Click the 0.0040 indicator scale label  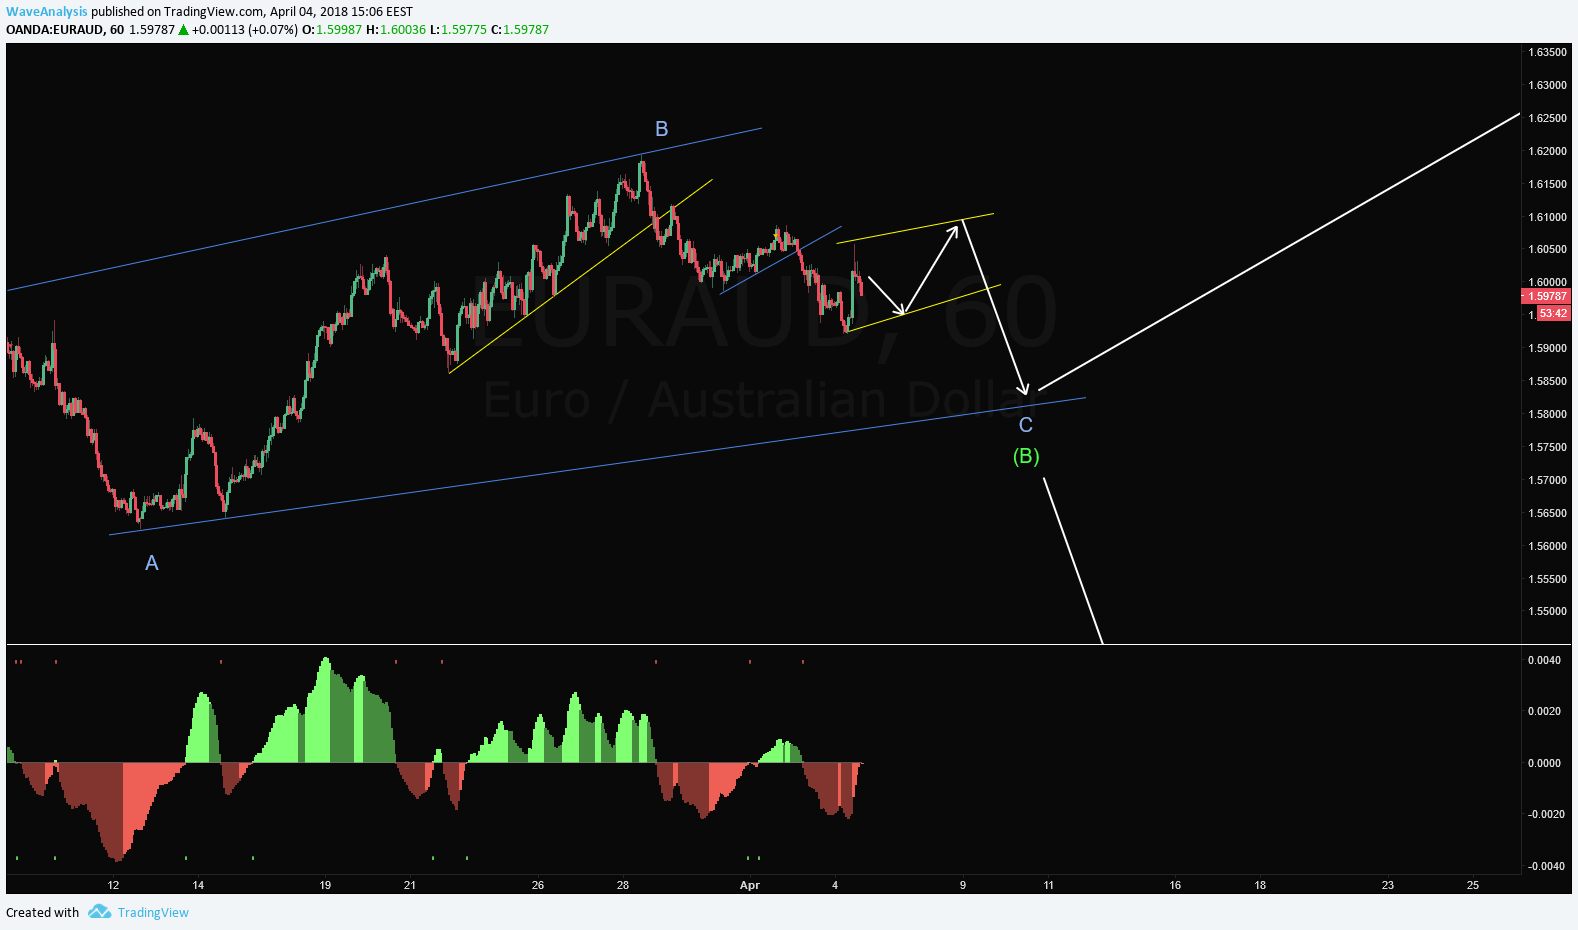(1544, 660)
